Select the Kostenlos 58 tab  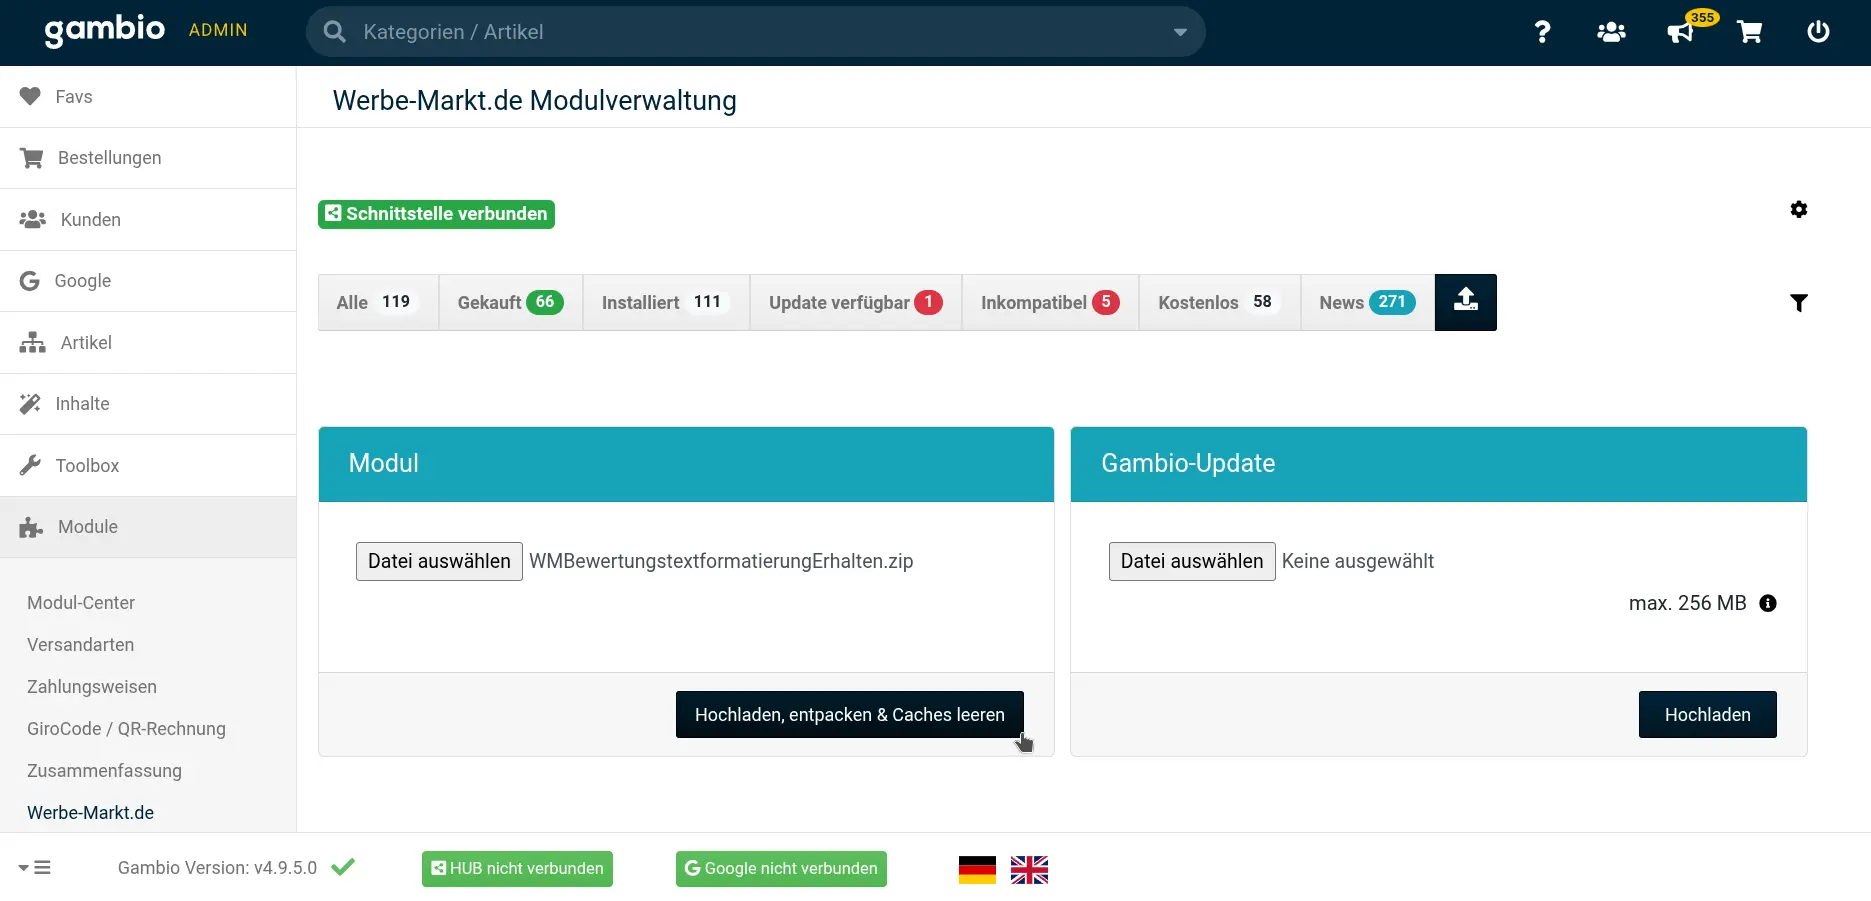pos(1220,302)
